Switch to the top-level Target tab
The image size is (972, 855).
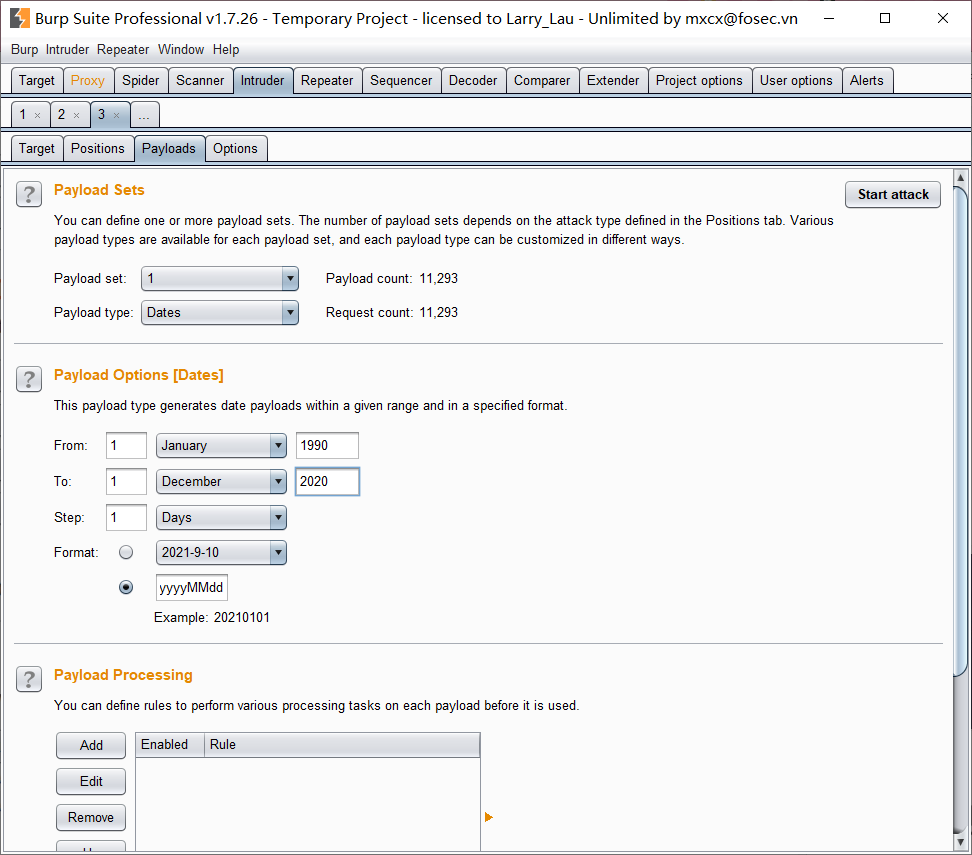37,81
